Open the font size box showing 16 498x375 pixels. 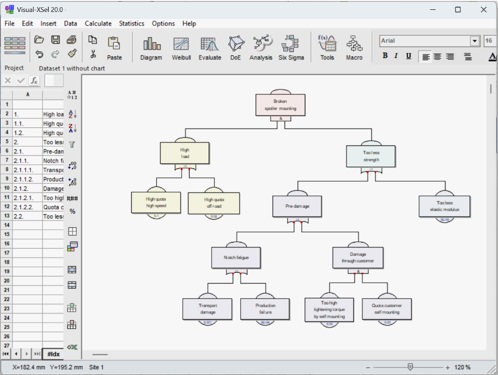(489, 41)
